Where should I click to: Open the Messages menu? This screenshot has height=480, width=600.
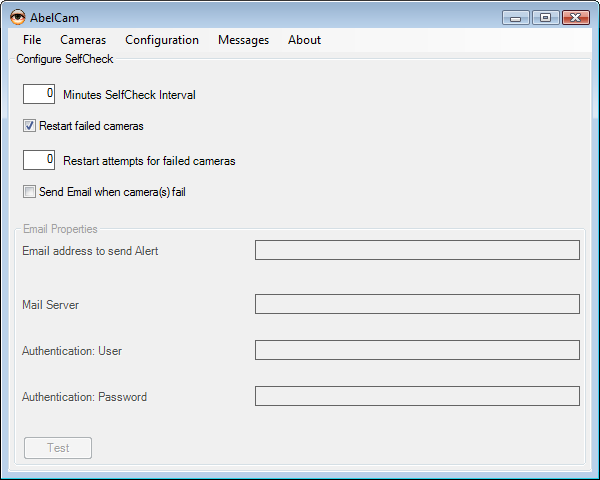tap(243, 40)
